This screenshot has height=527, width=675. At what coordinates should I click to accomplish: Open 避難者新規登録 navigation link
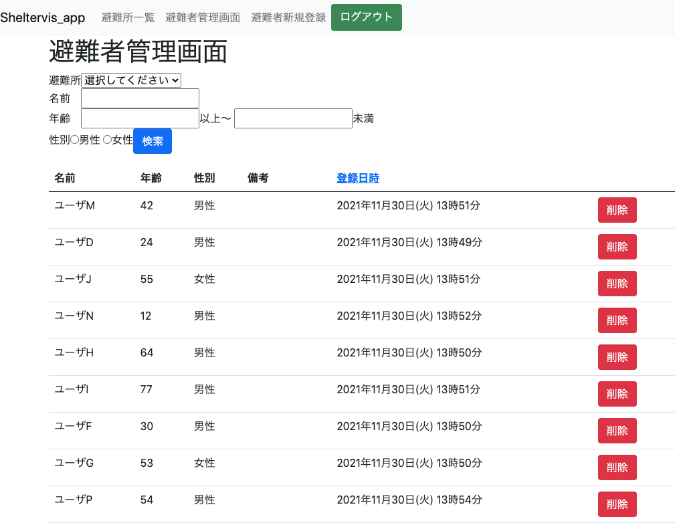click(x=288, y=18)
